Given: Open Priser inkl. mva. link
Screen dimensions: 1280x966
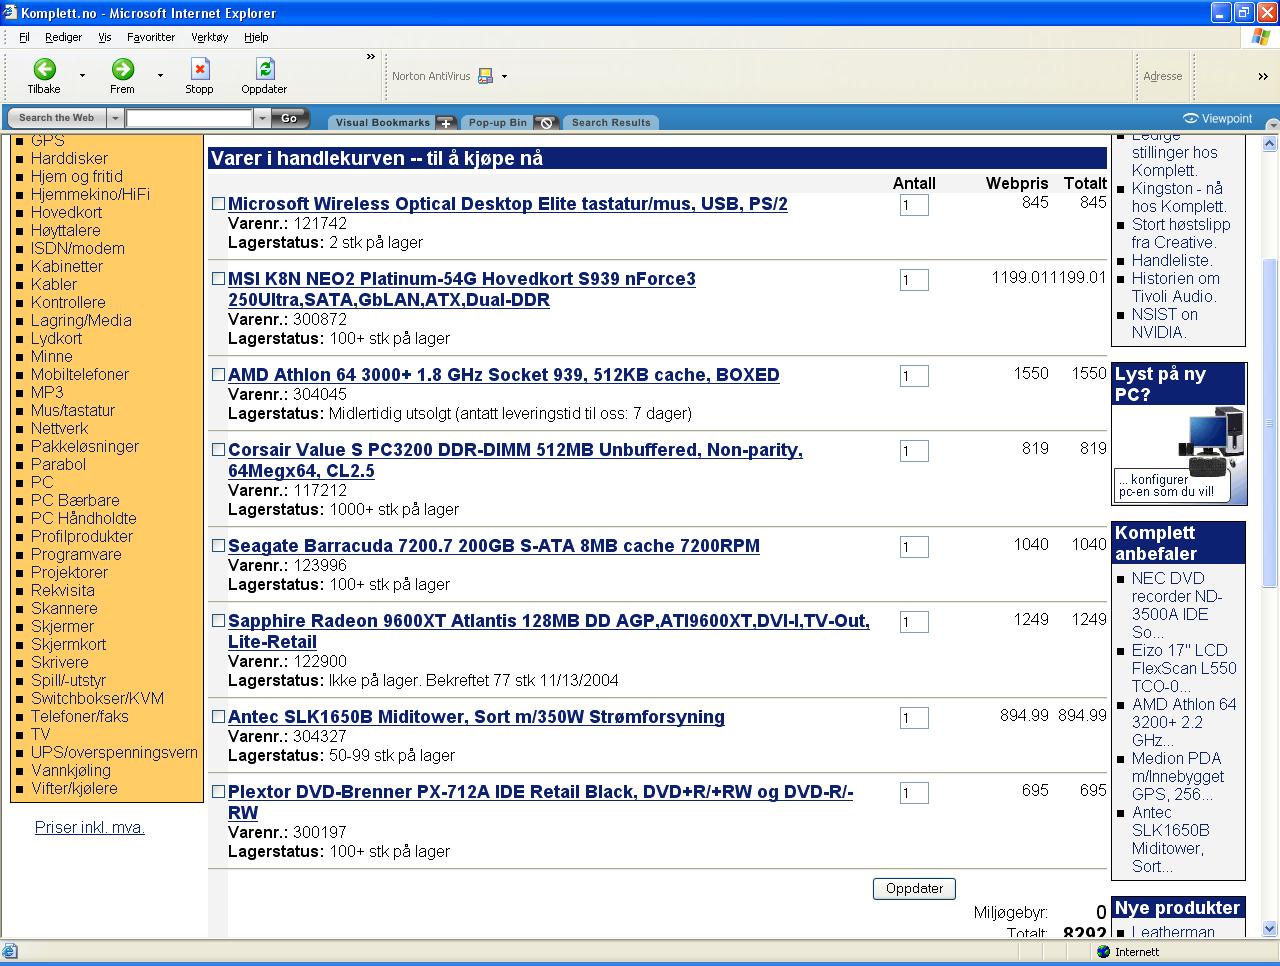Looking at the screenshot, I should click(x=90, y=827).
